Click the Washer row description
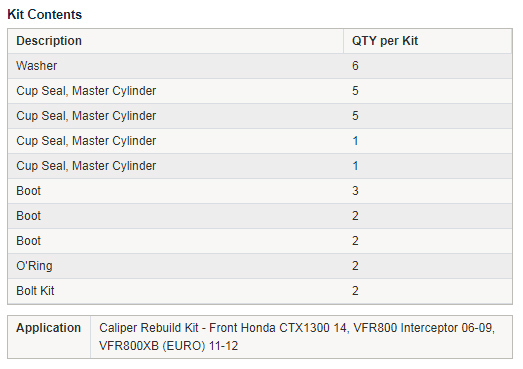 tap(37, 66)
